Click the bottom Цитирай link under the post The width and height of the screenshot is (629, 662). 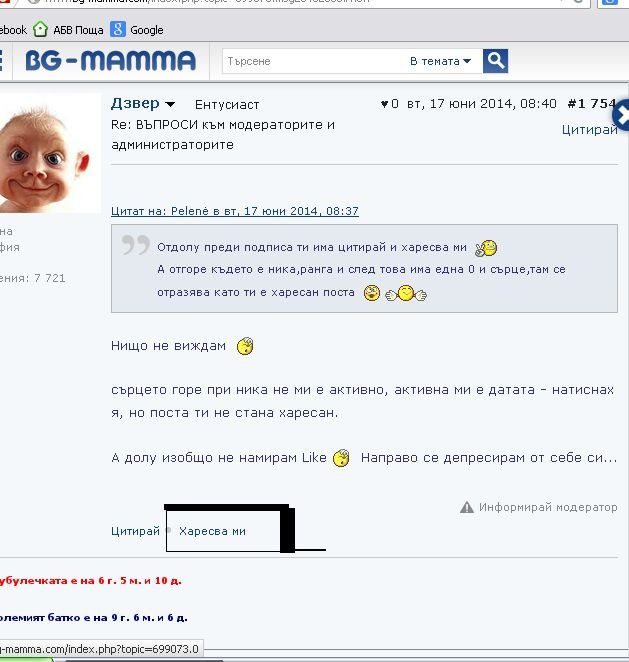(x=136, y=531)
